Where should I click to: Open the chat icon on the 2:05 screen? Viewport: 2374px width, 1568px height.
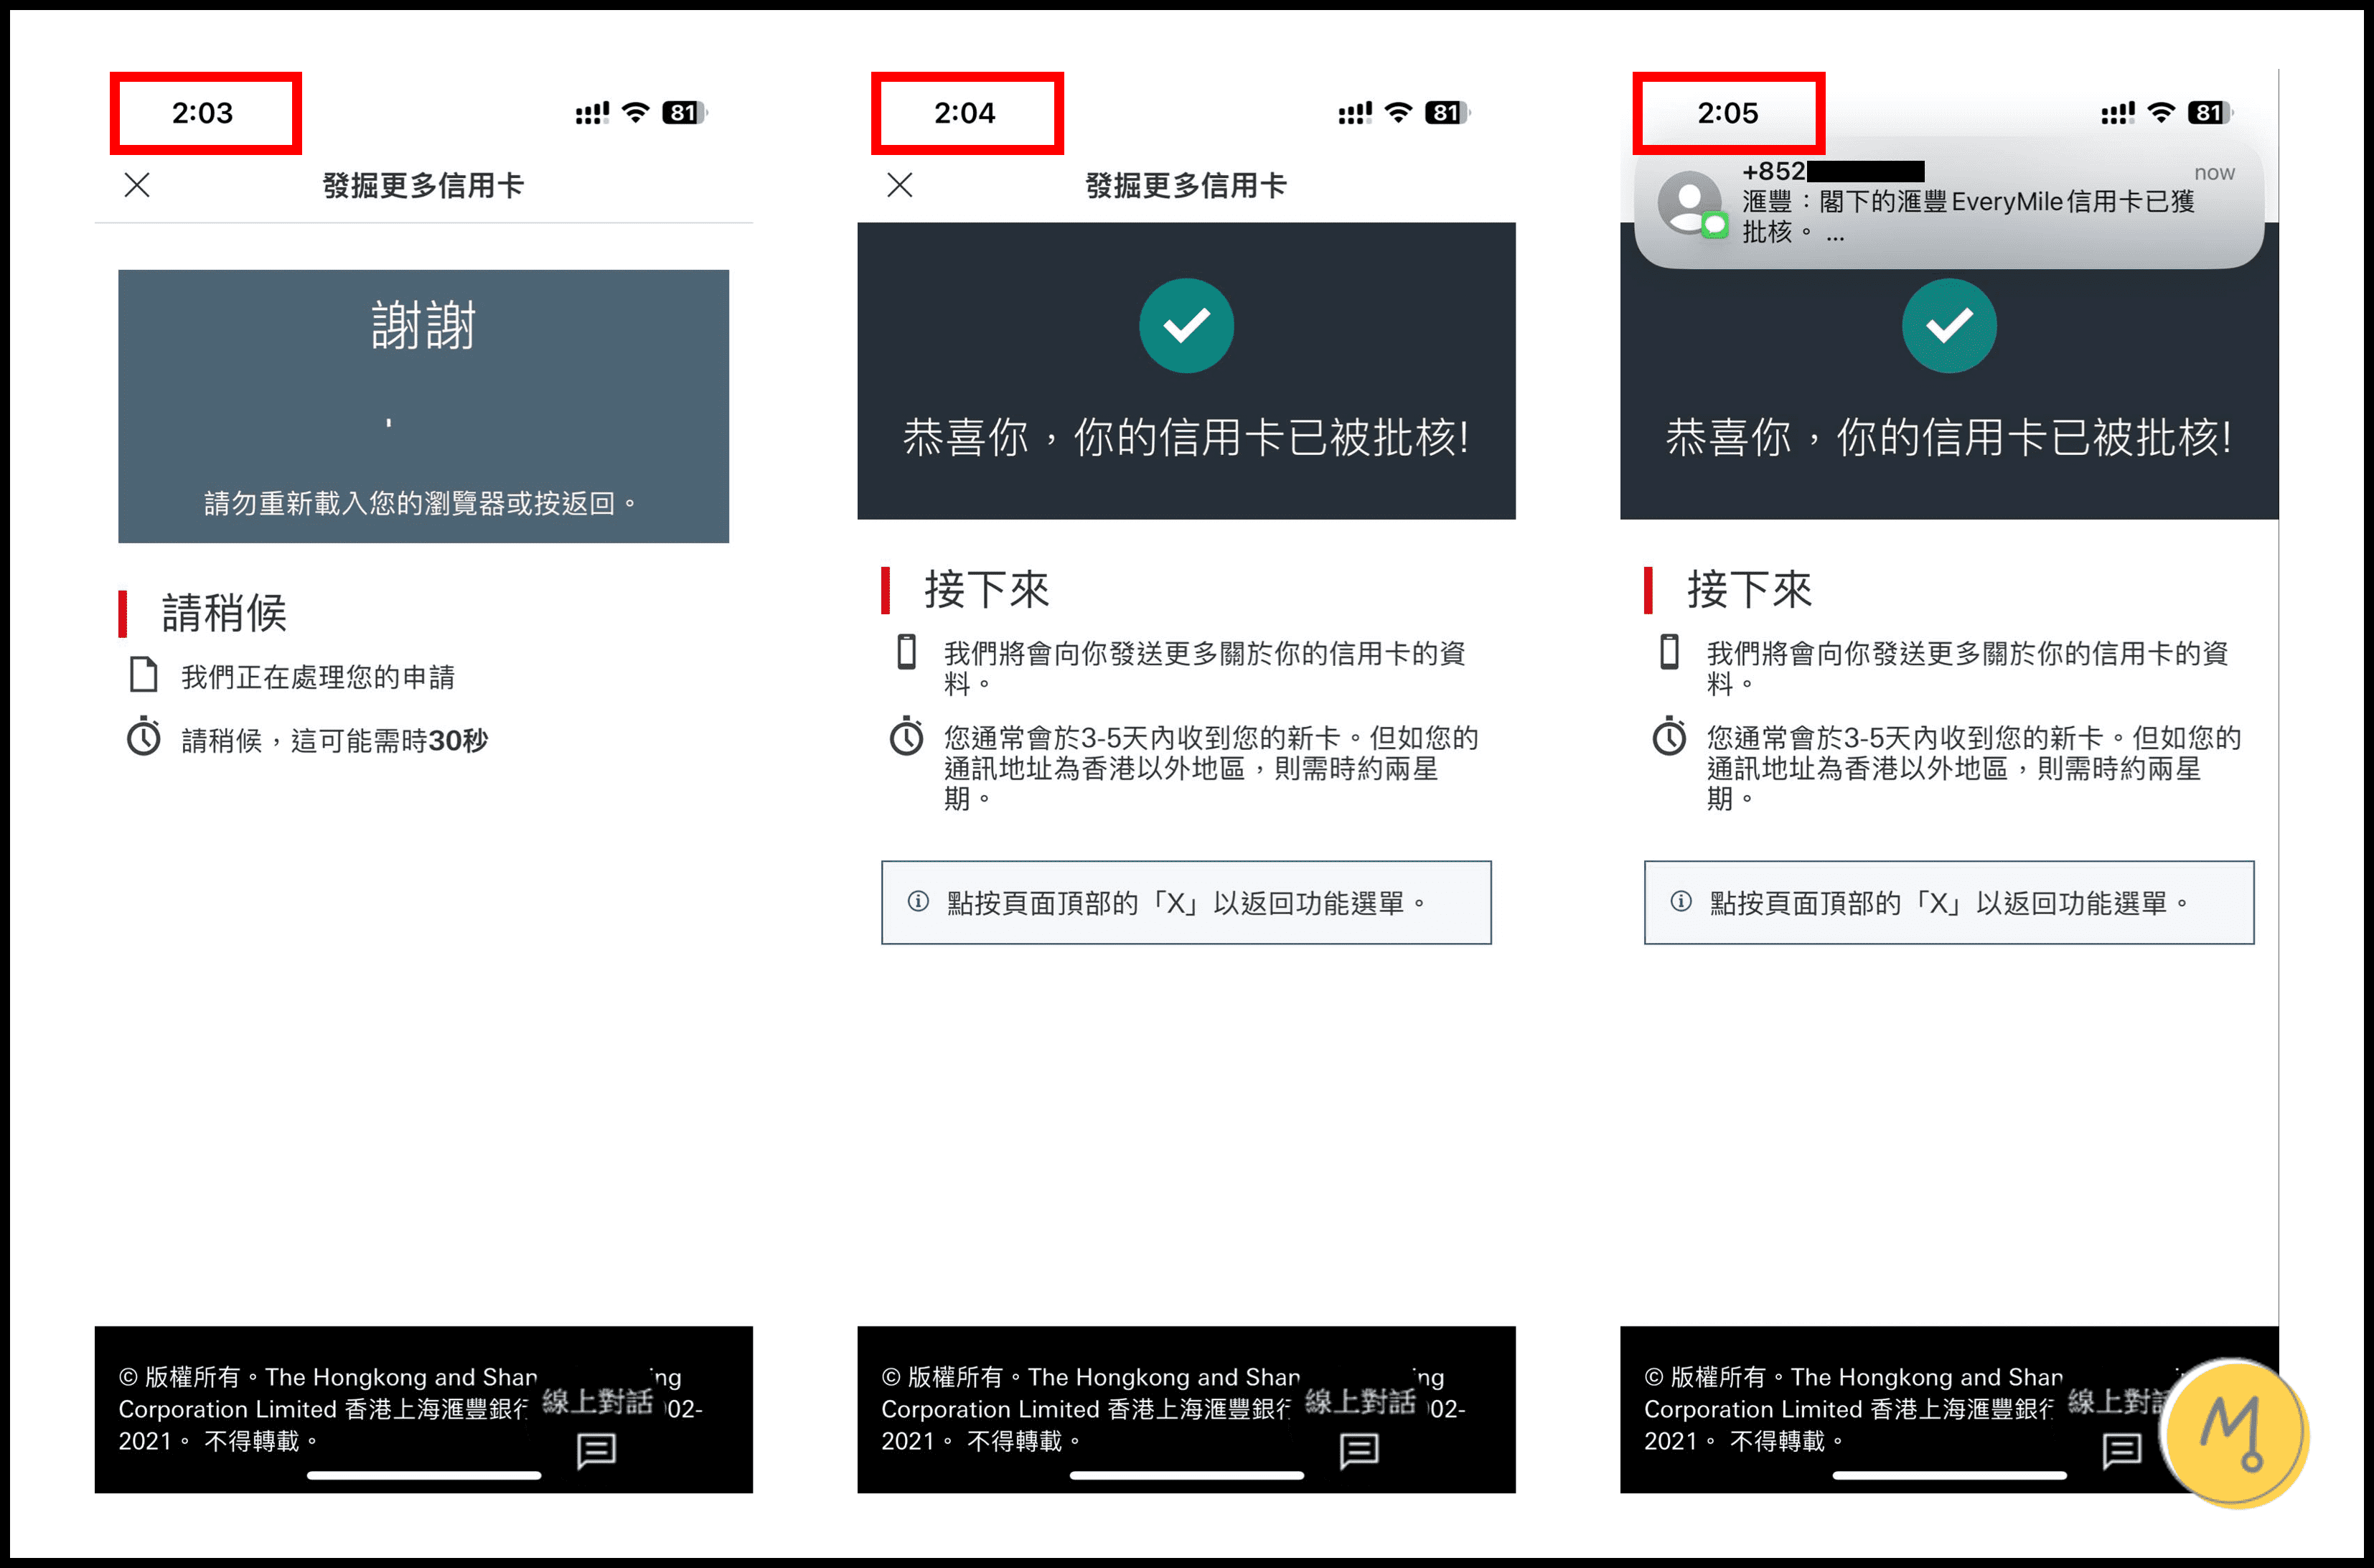(x=2122, y=1450)
